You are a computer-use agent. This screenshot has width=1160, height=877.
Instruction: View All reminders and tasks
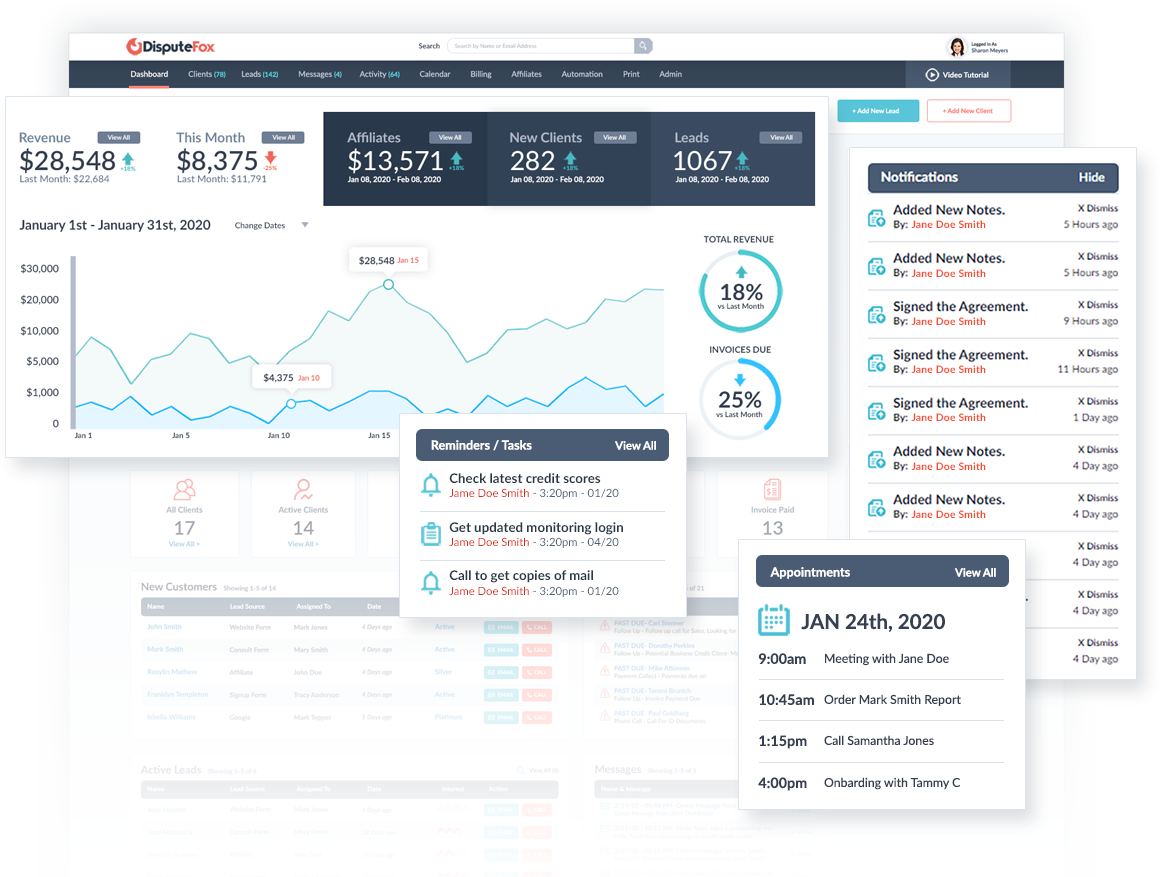[x=635, y=445]
